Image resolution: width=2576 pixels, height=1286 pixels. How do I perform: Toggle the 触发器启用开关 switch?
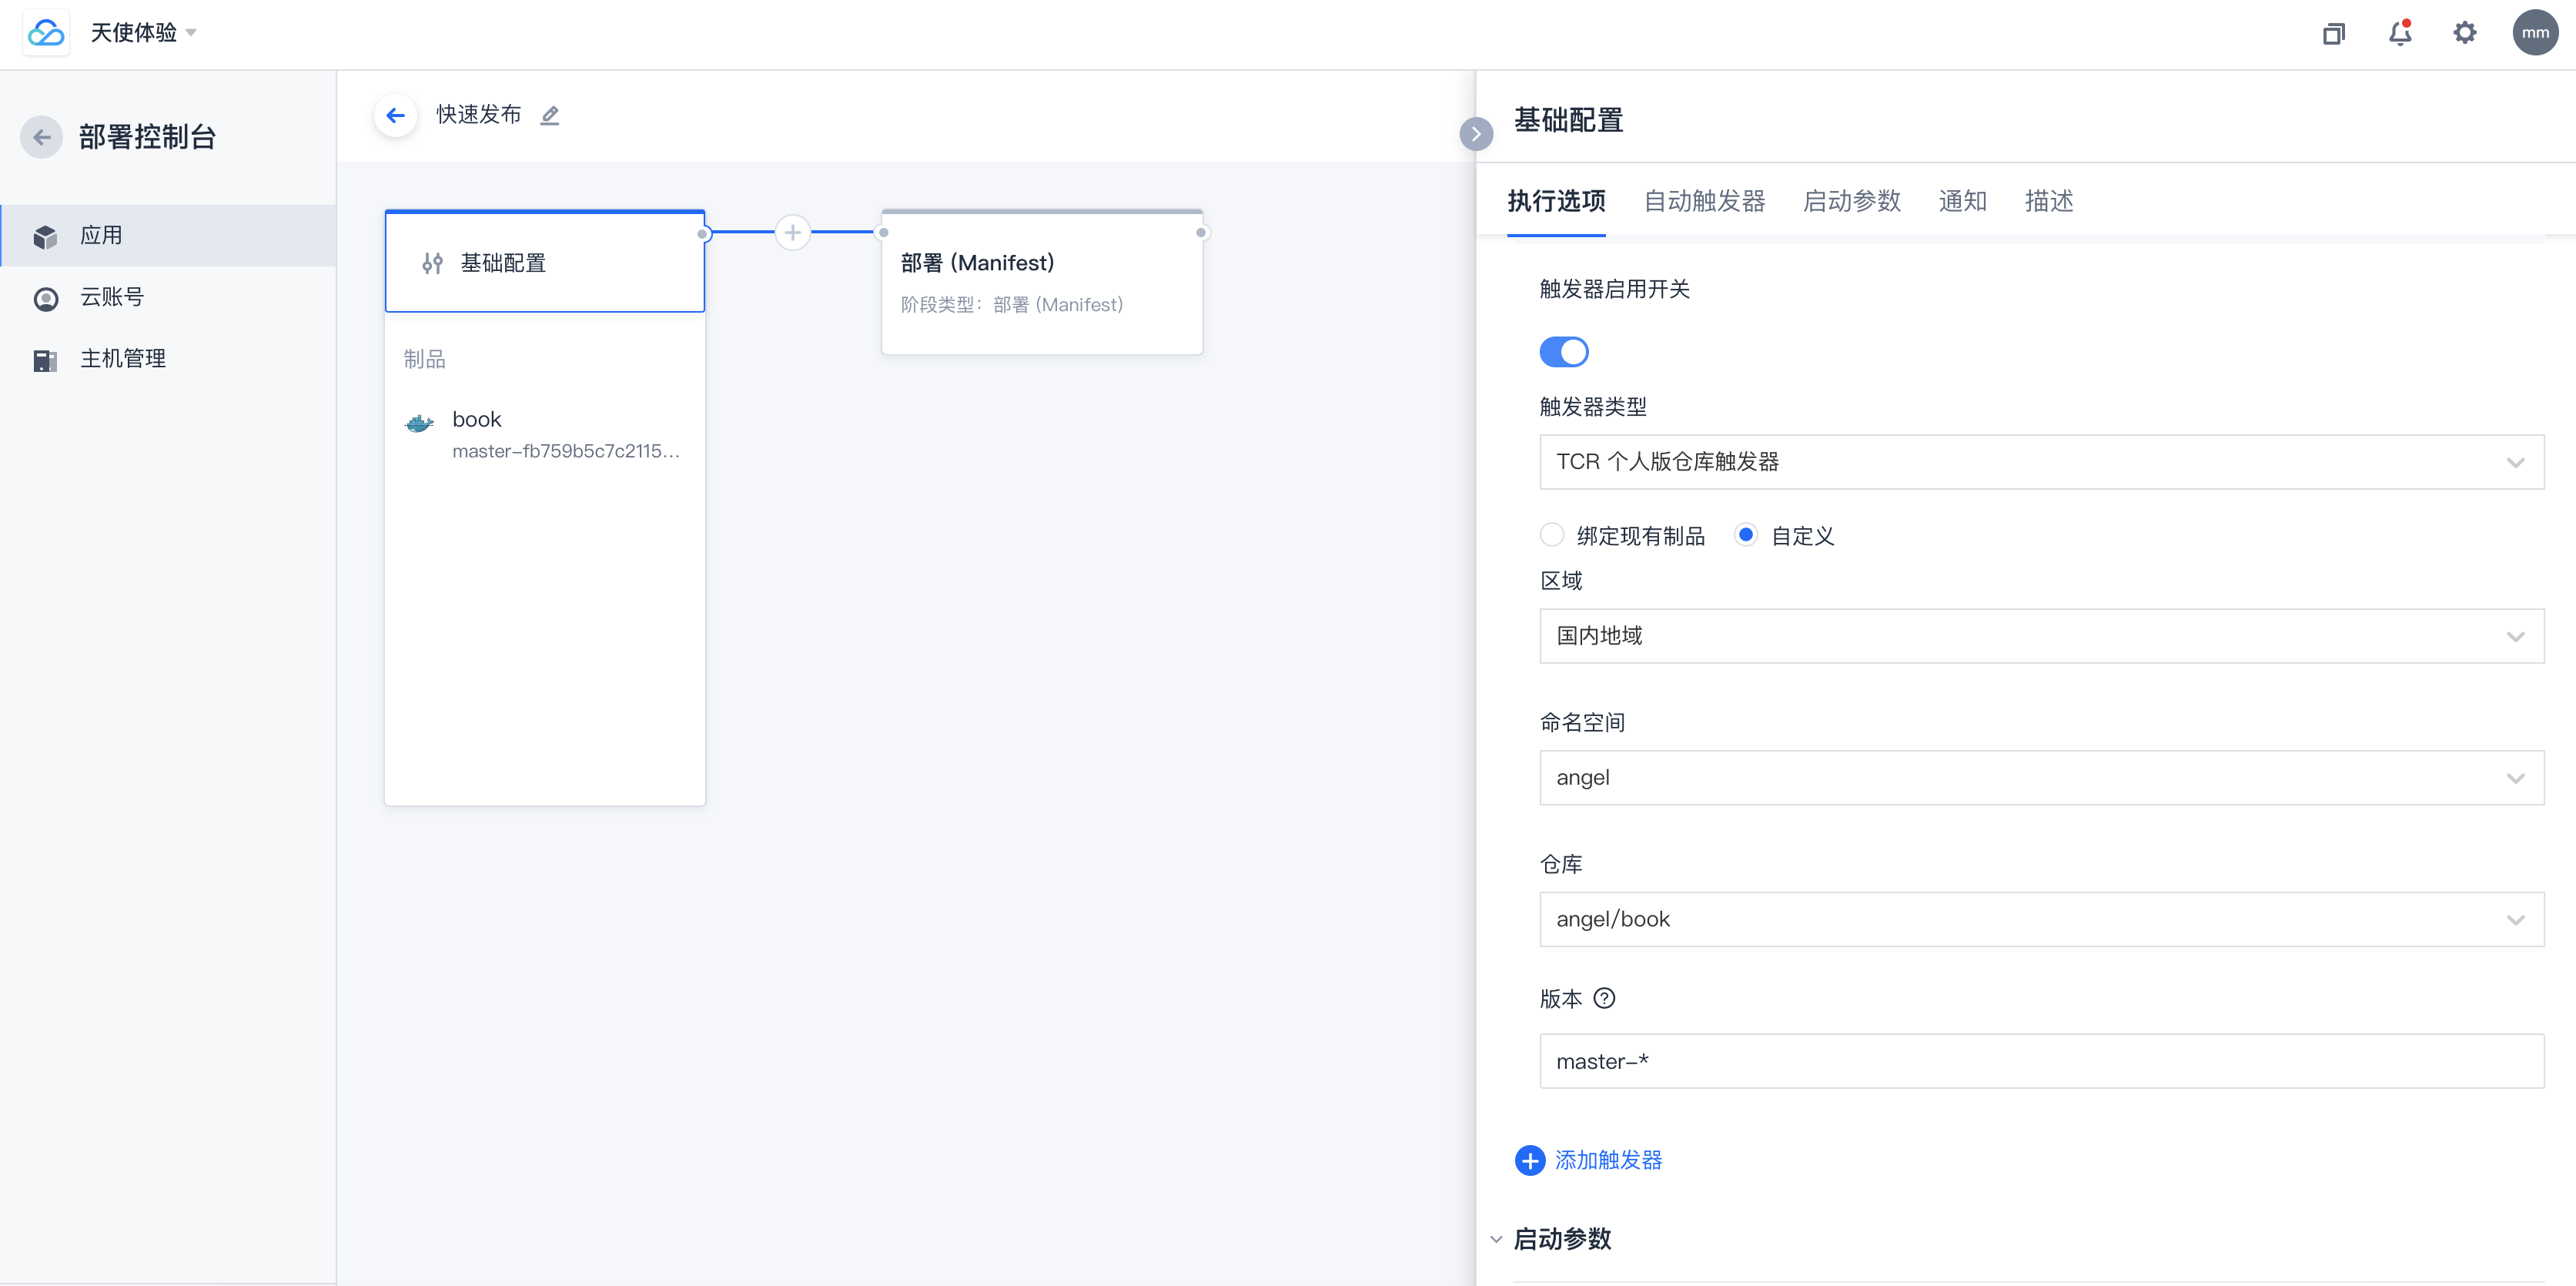coord(1564,352)
